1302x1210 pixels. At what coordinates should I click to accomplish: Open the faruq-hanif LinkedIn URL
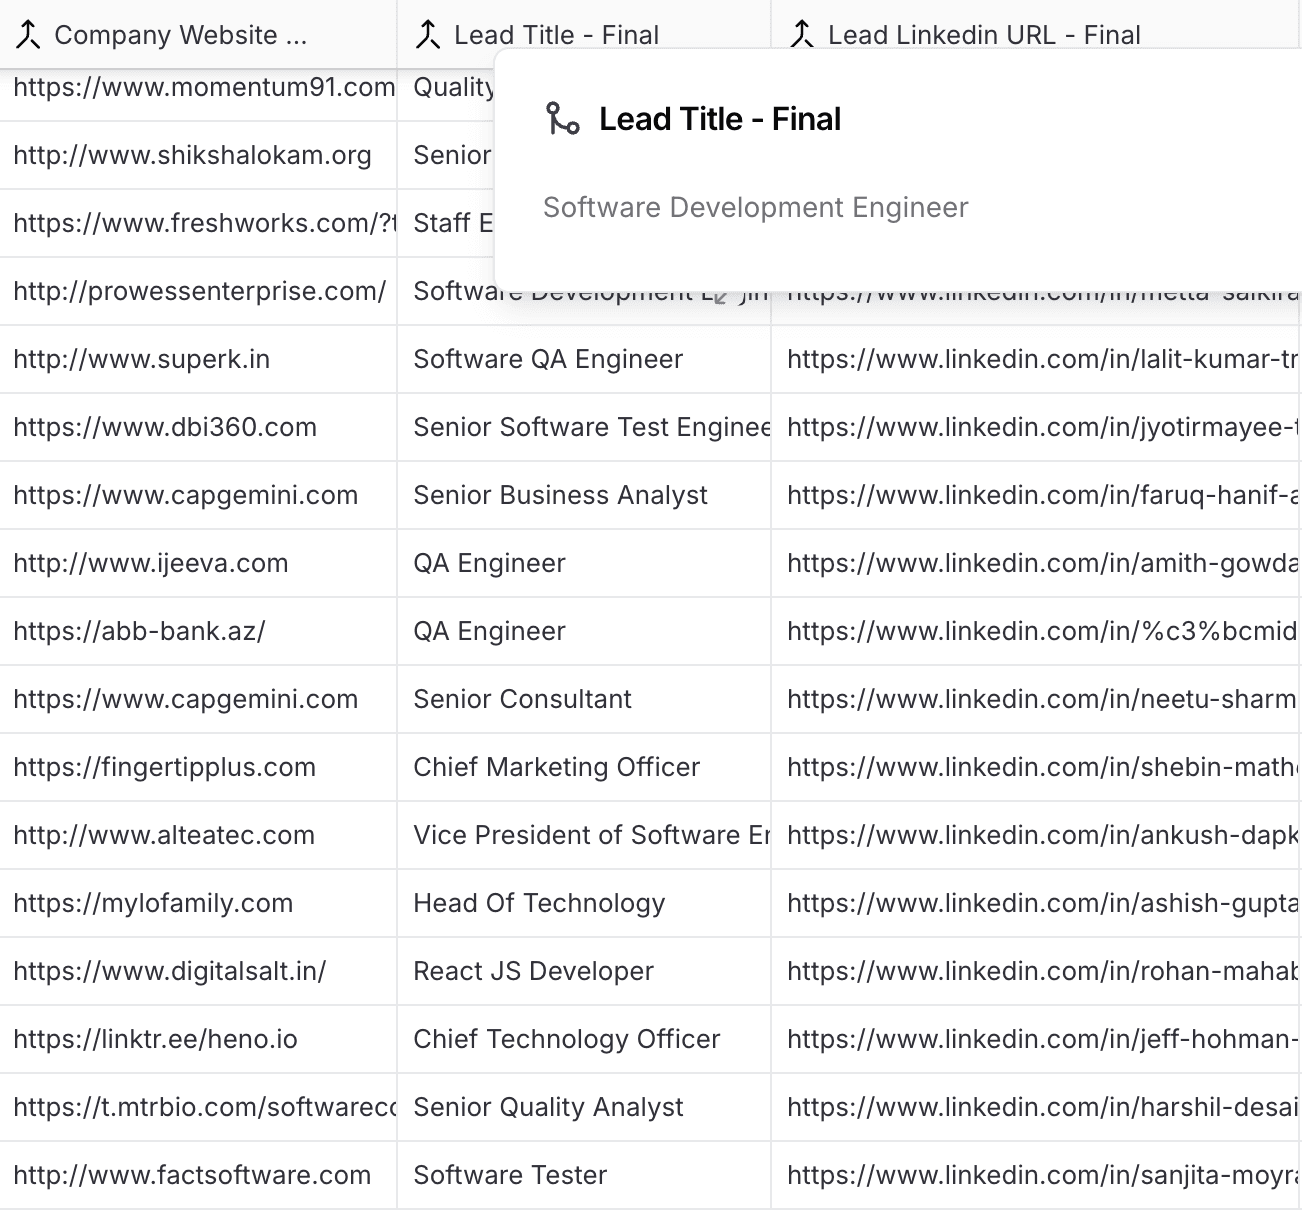pos(1037,495)
